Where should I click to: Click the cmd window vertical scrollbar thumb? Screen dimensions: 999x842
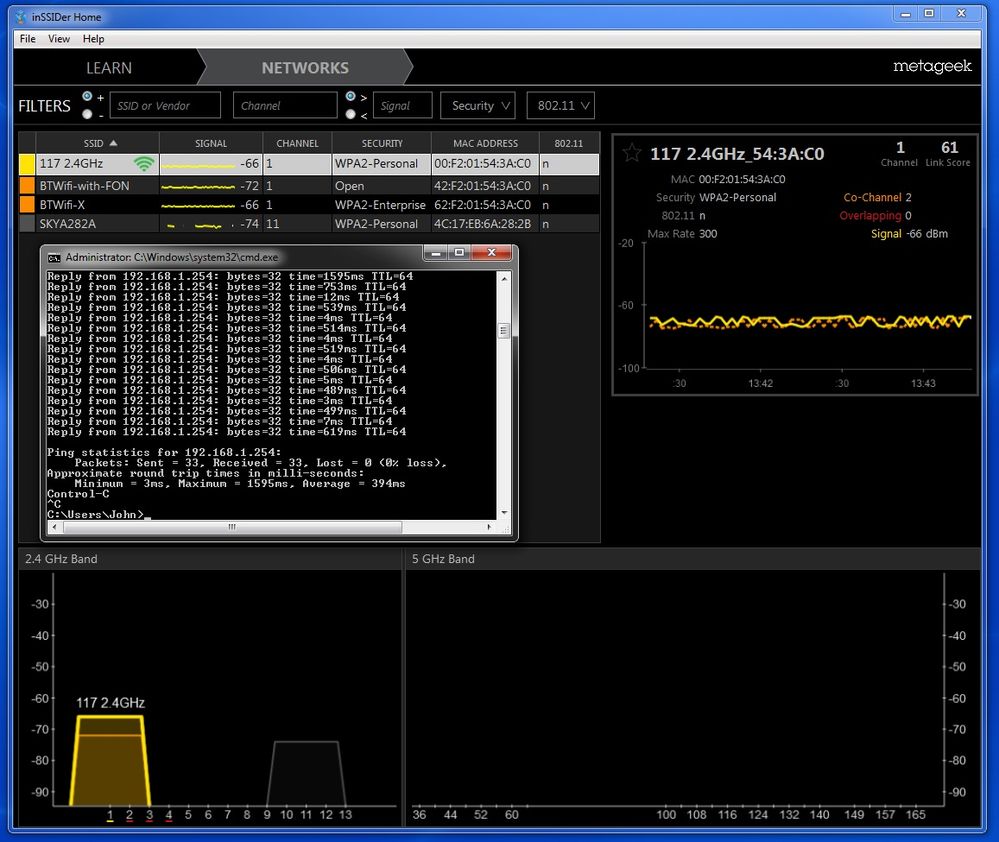coord(503,330)
